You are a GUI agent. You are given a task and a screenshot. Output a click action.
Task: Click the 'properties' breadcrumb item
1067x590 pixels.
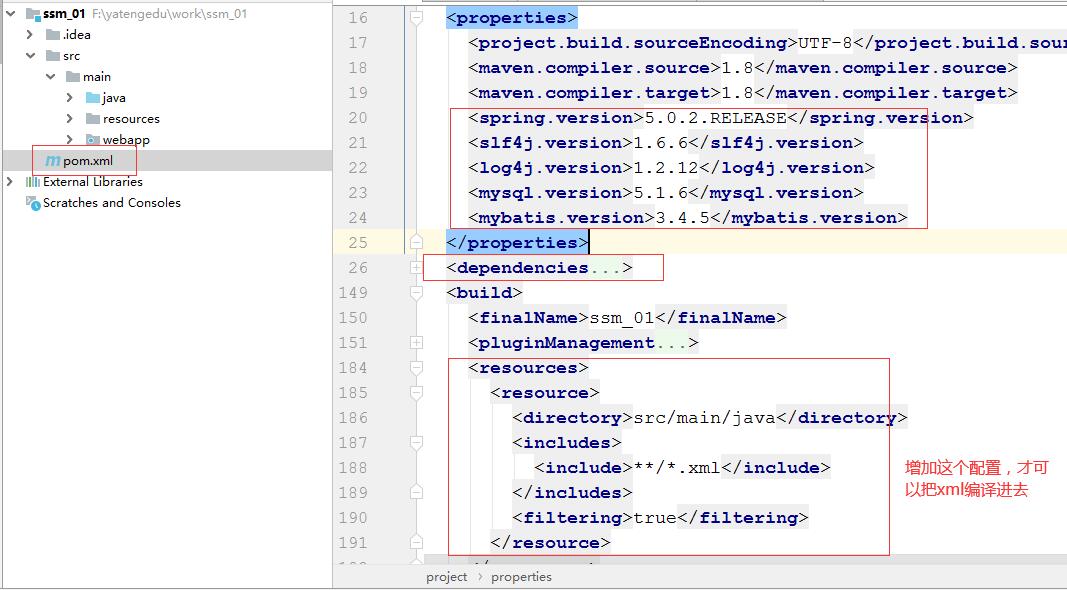pos(521,577)
